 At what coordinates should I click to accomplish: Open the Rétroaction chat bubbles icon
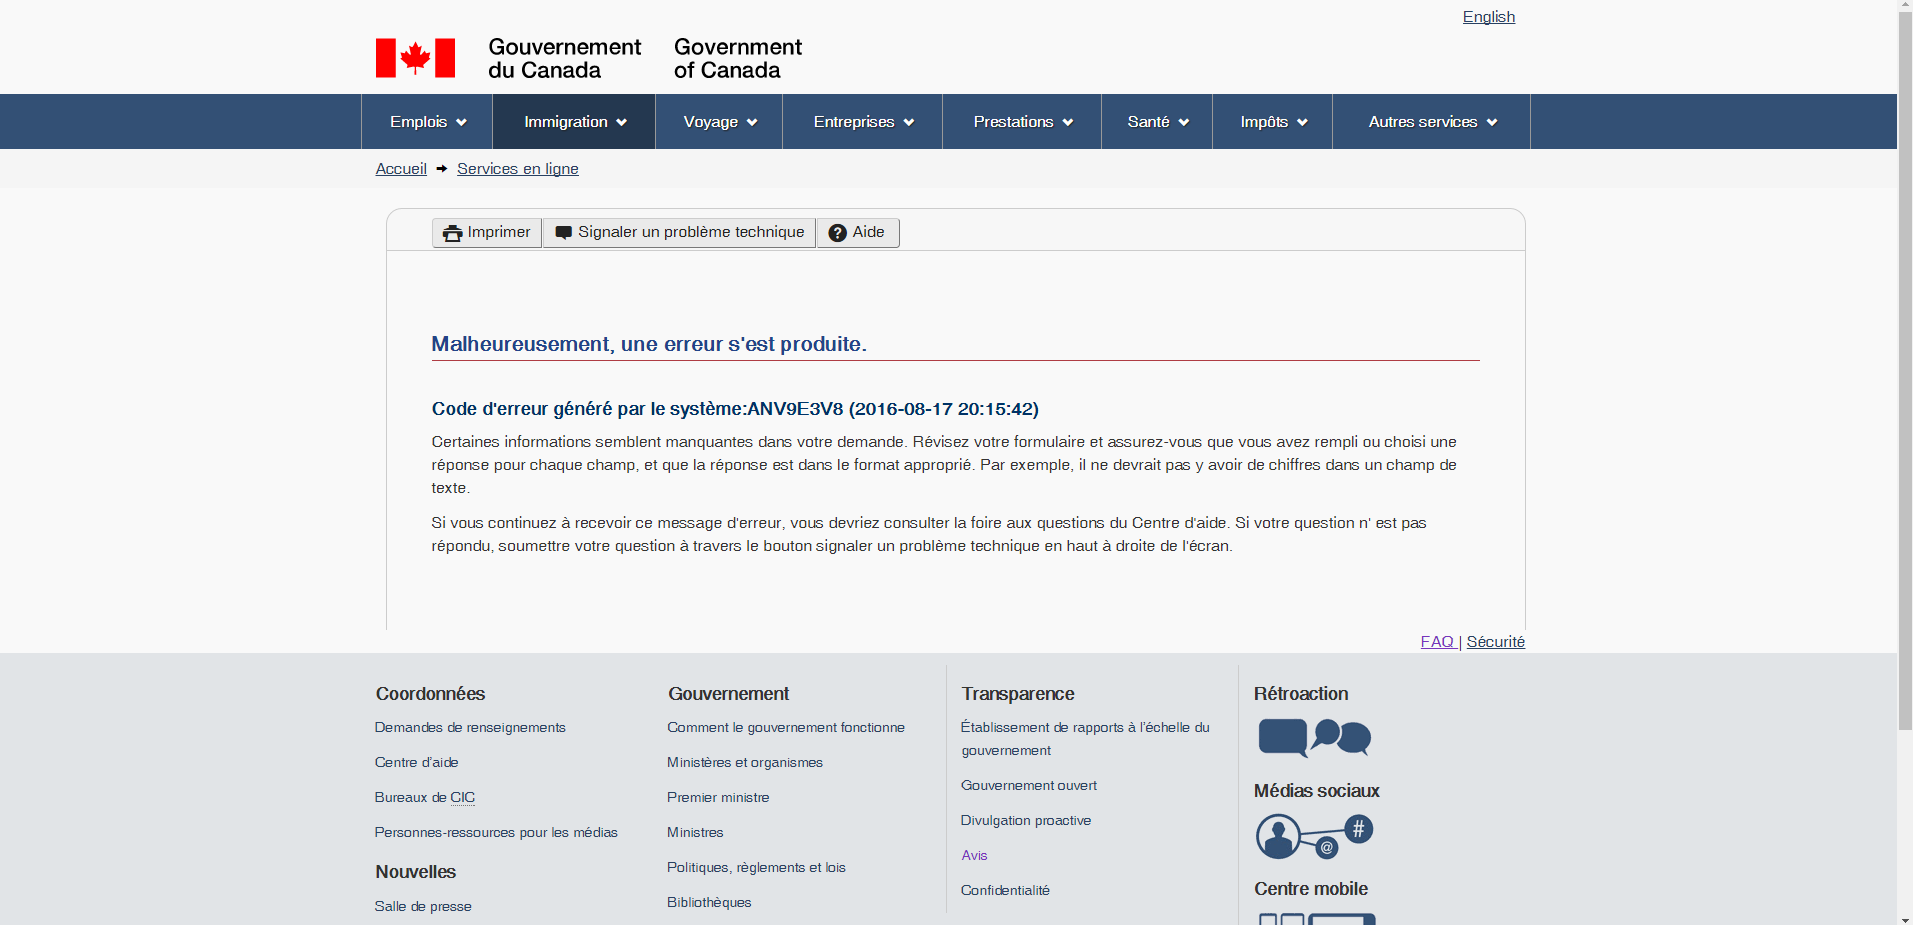click(x=1314, y=738)
